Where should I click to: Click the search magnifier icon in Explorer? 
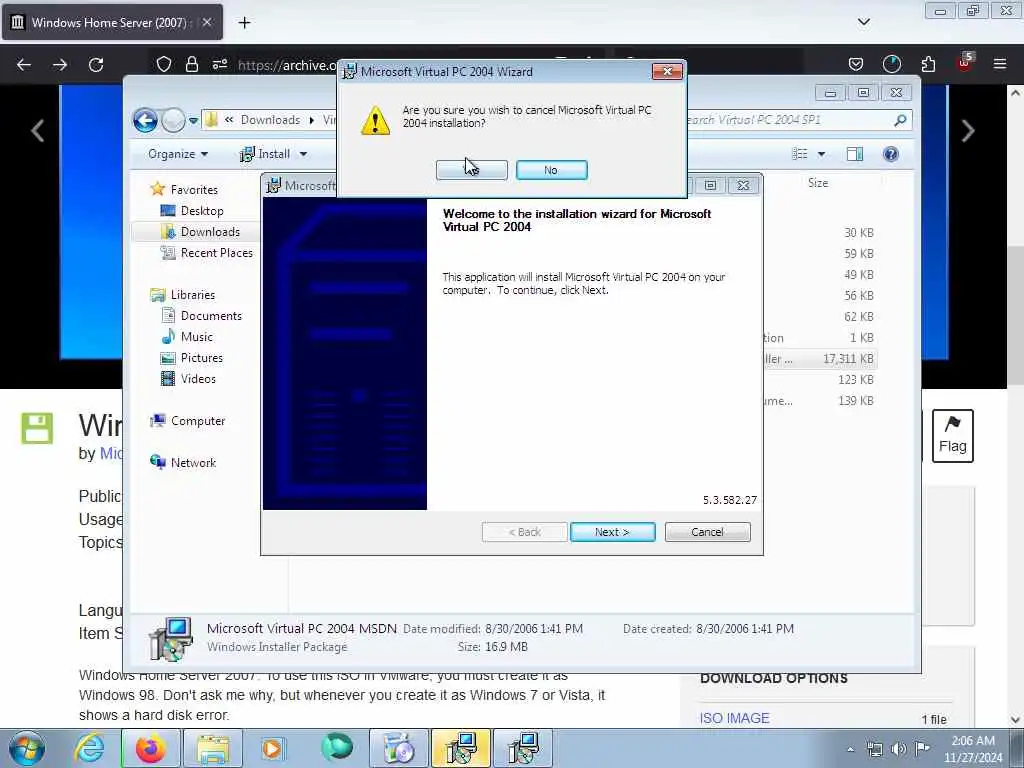(901, 120)
